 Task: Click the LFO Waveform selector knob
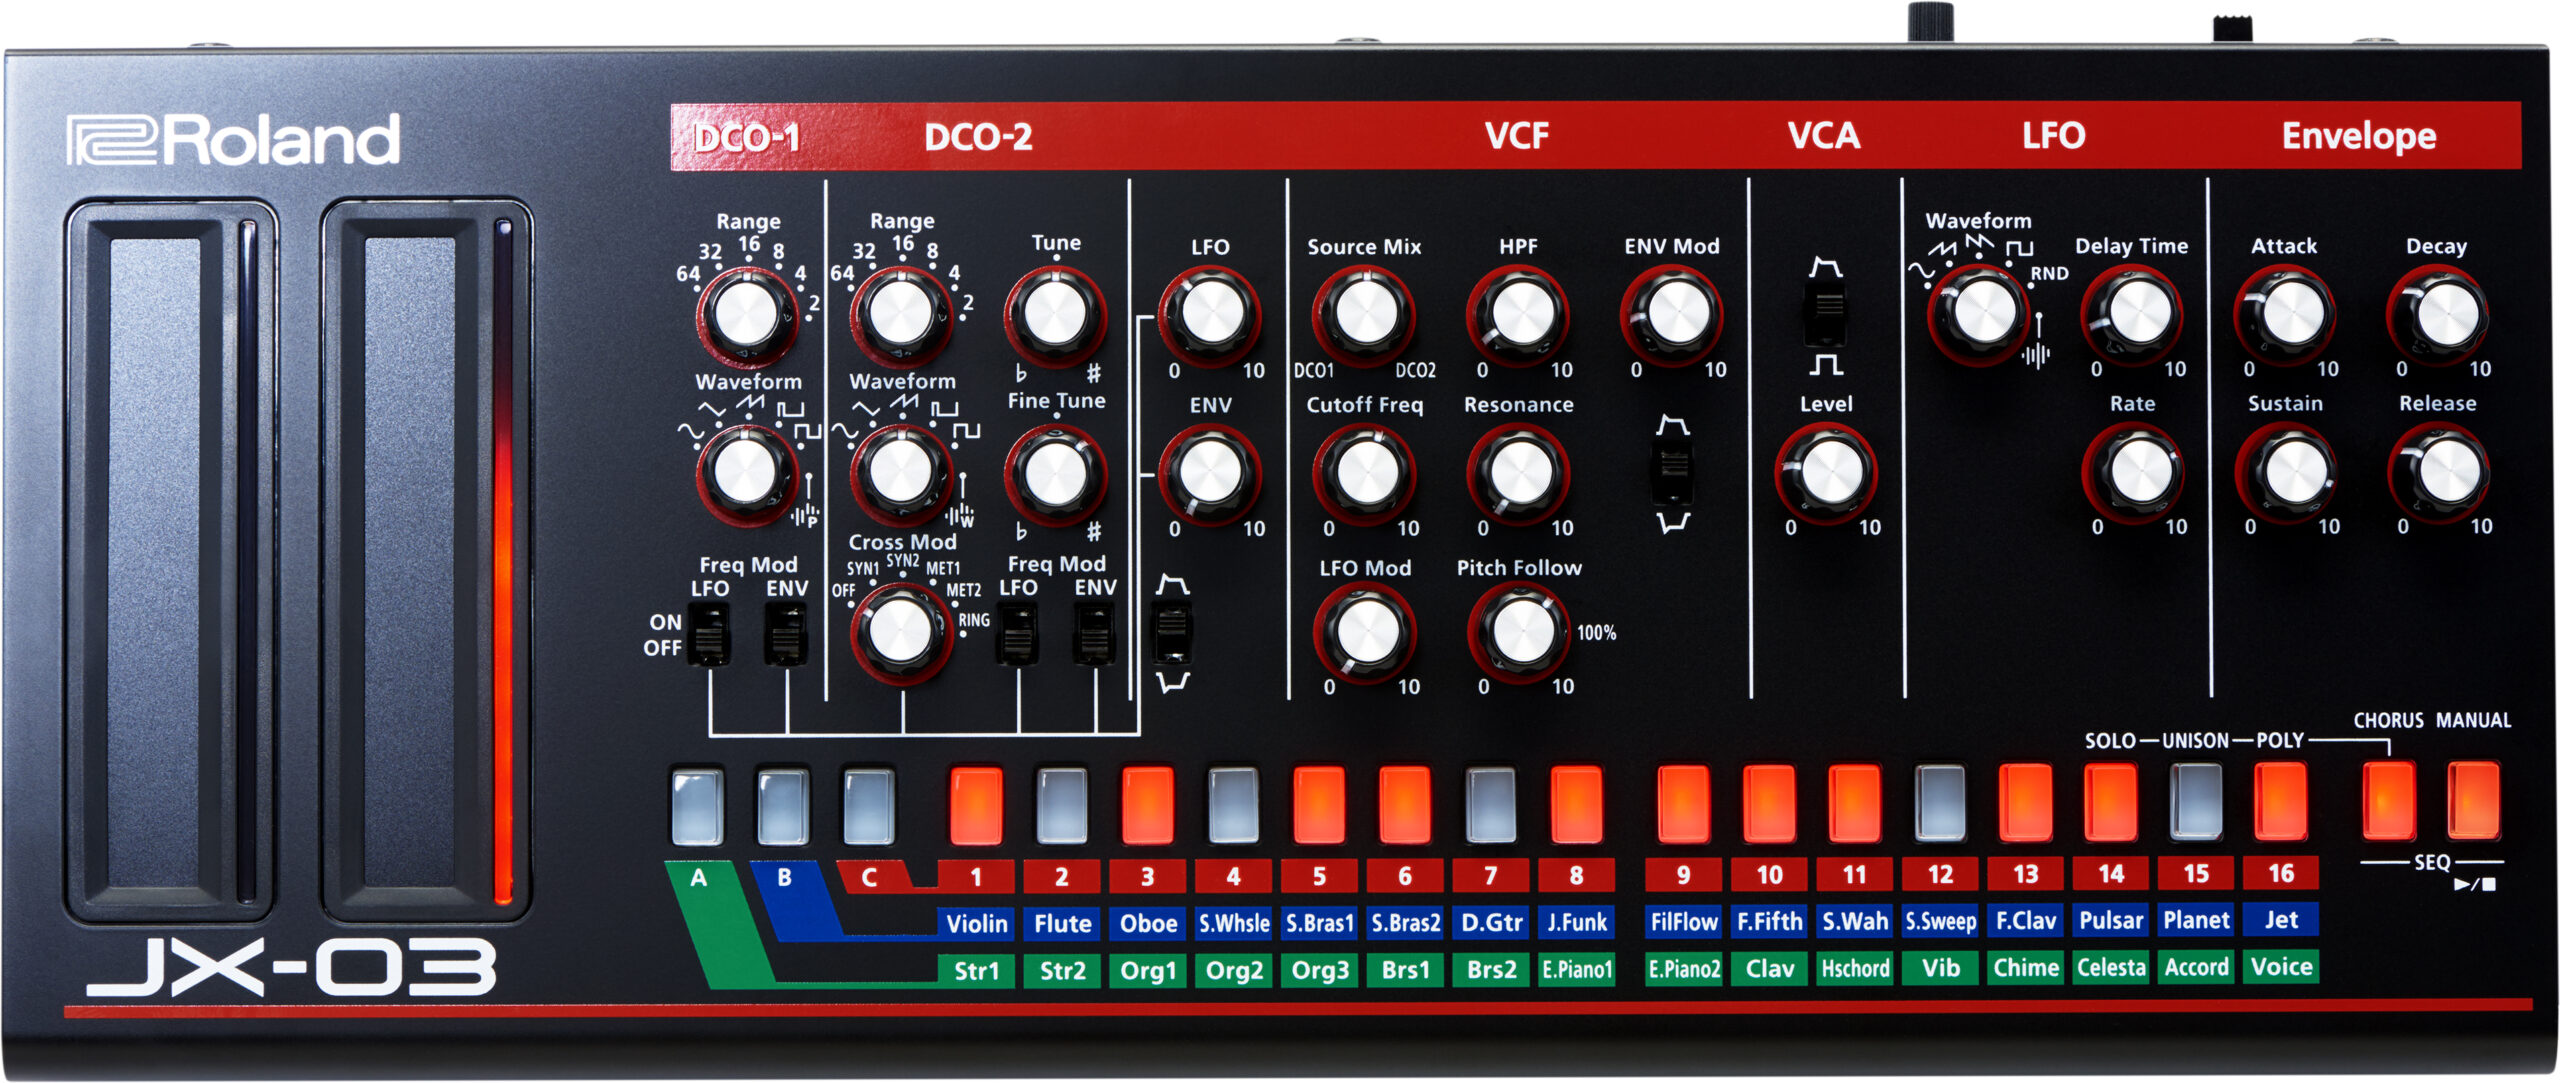coord(1983,312)
